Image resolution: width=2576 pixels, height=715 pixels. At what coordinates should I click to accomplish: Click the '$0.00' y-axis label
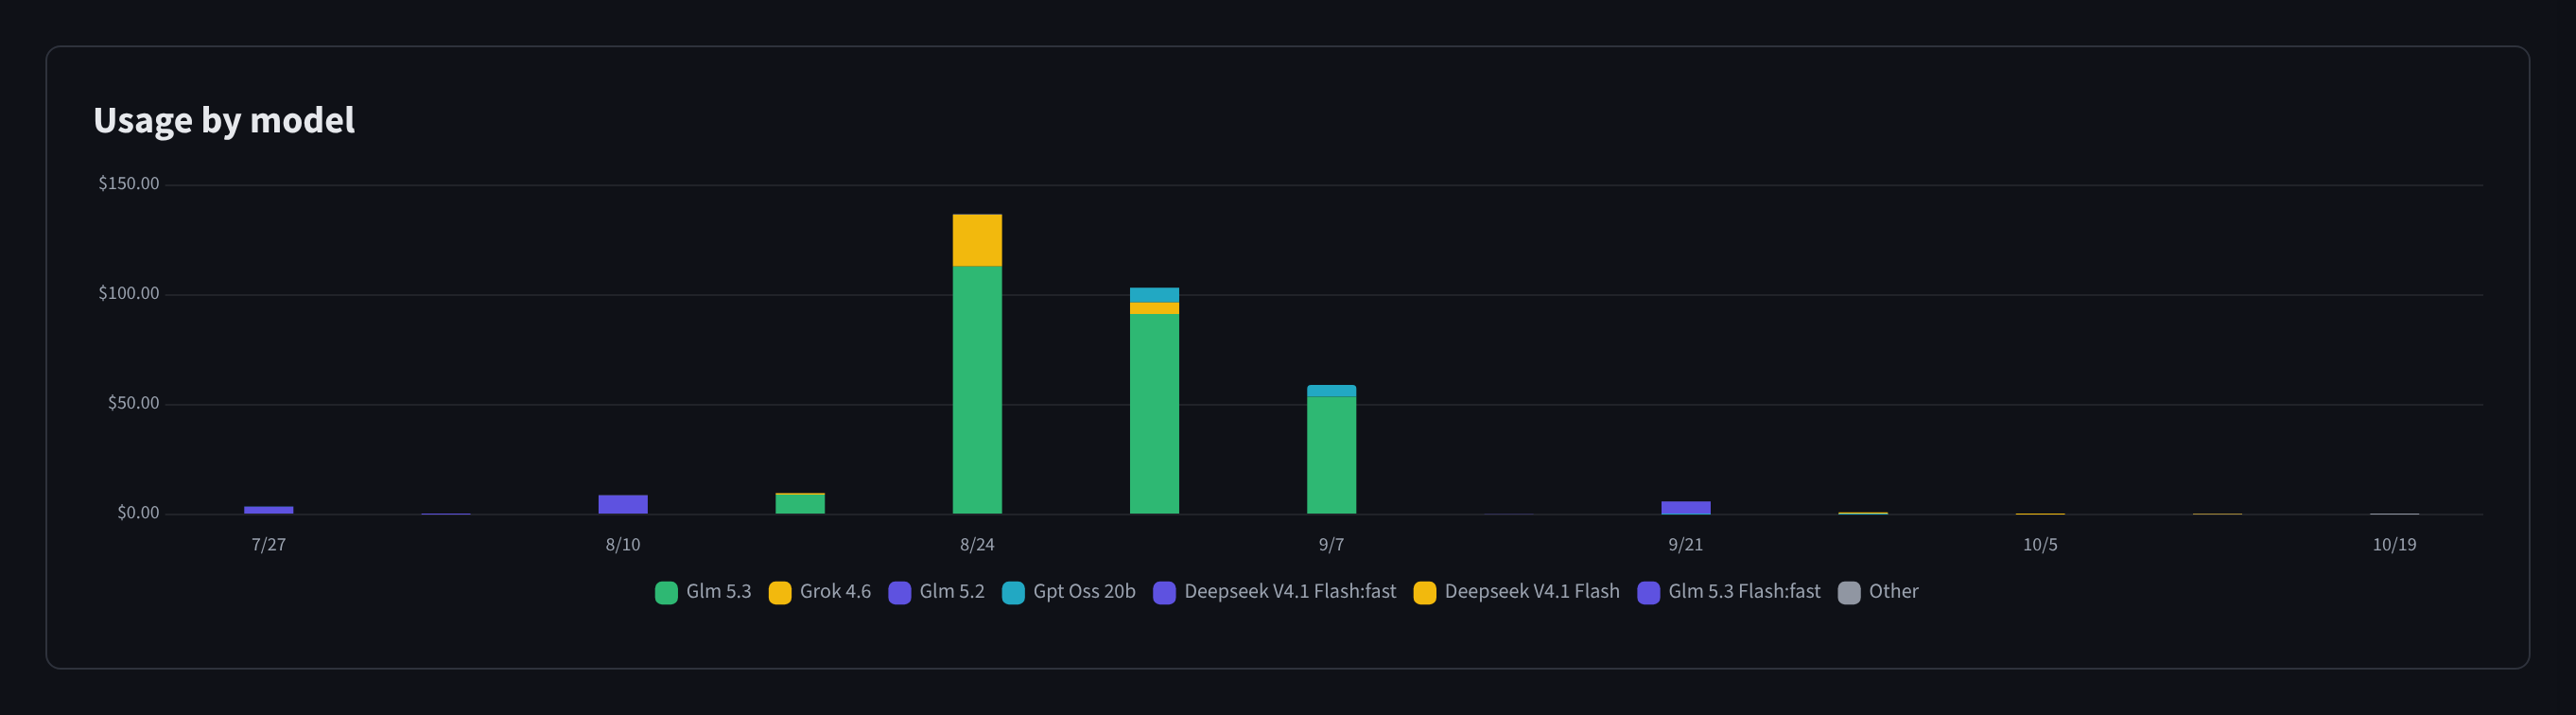tap(138, 513)
